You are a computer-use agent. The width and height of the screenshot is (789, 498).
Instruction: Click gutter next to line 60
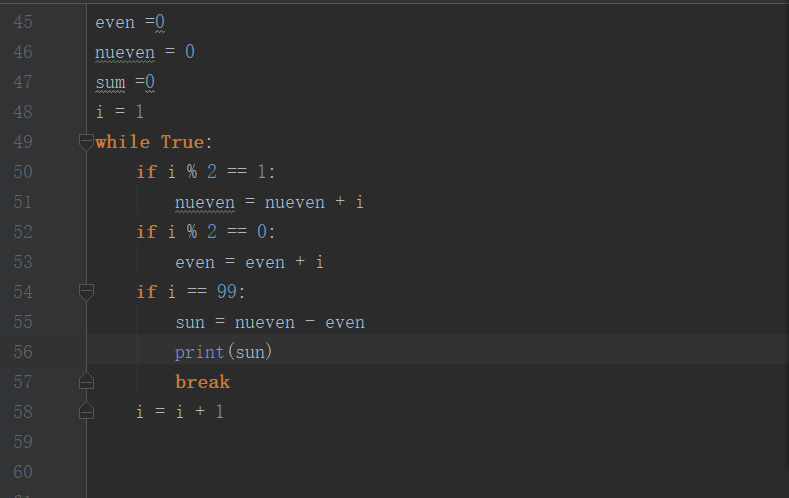coord(23,472)
